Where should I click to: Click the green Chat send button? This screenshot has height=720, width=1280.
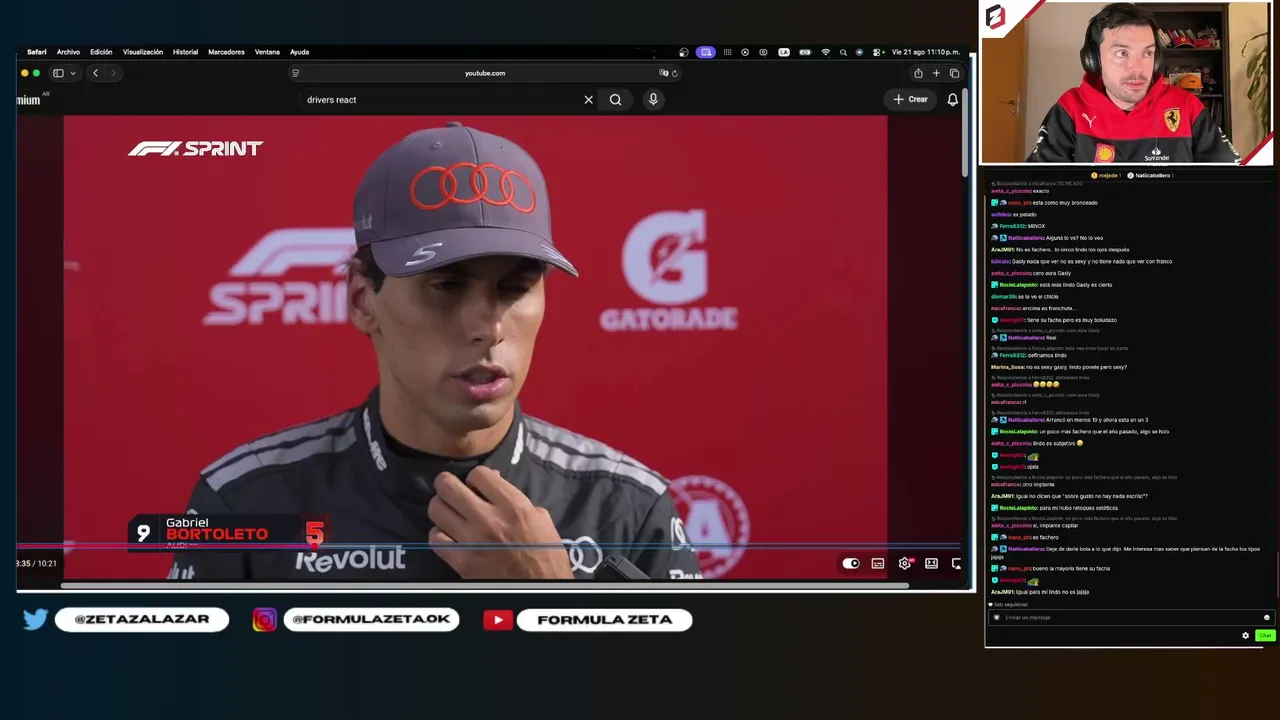(x=1265, y=636)
